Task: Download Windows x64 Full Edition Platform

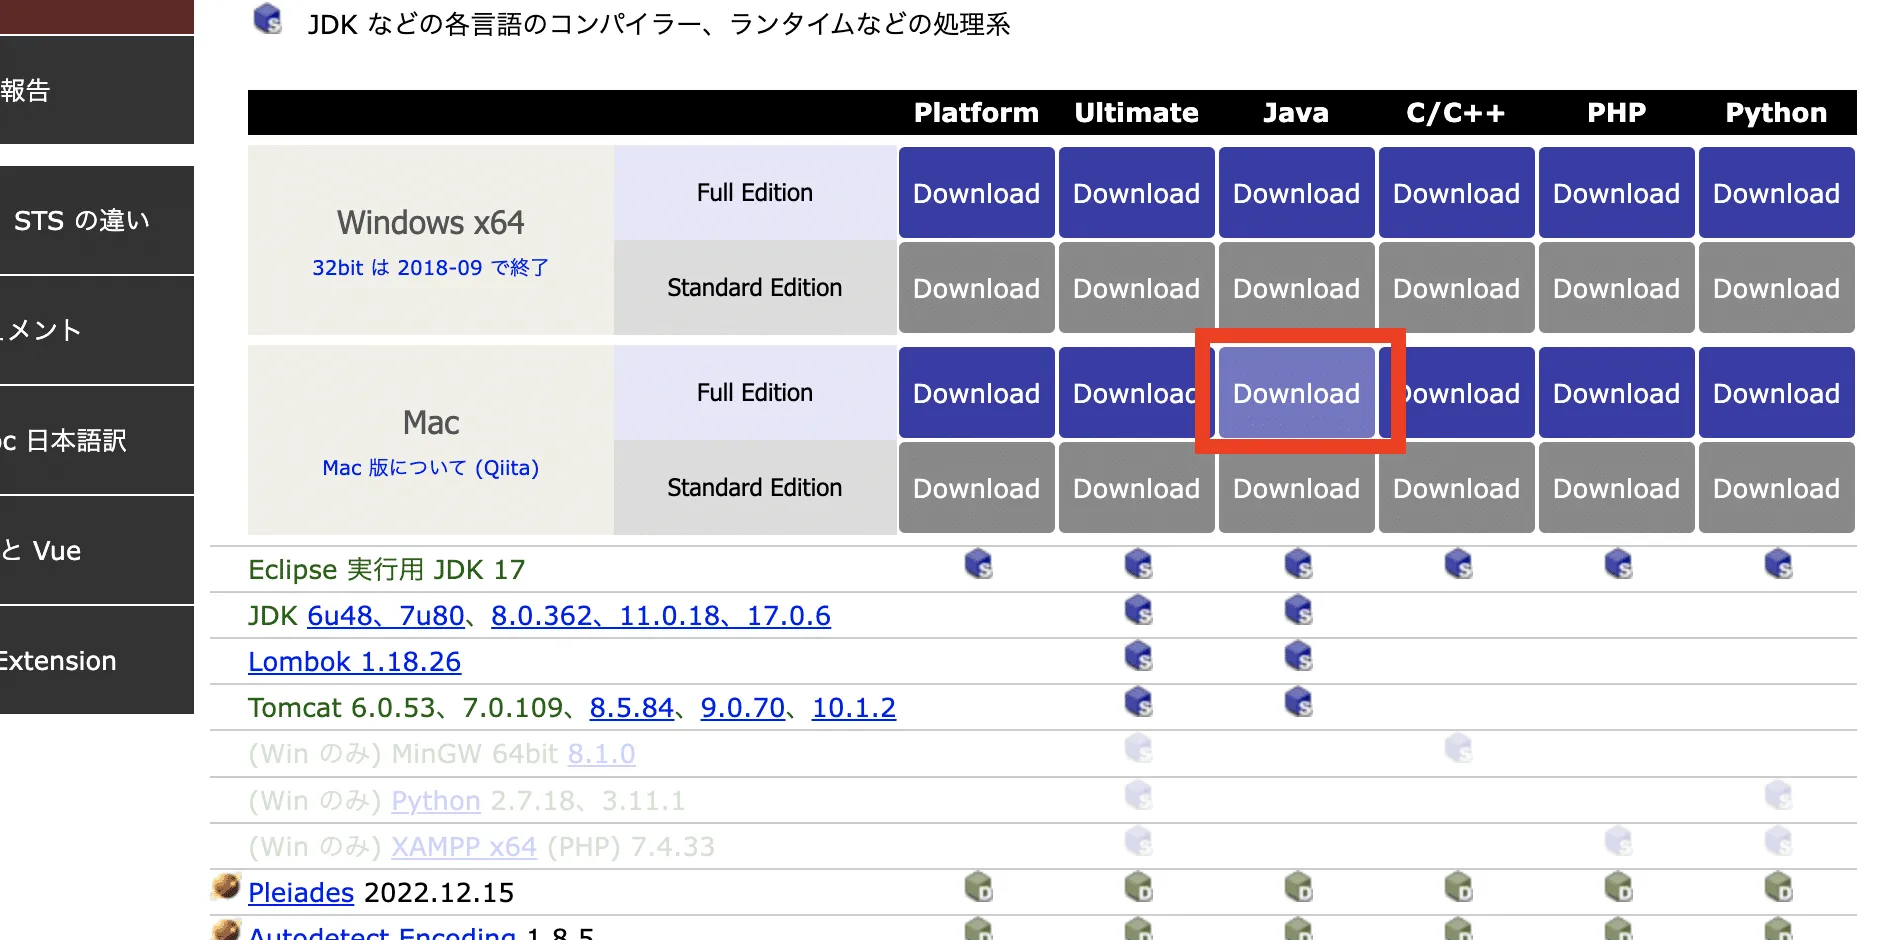Action: 977,193
